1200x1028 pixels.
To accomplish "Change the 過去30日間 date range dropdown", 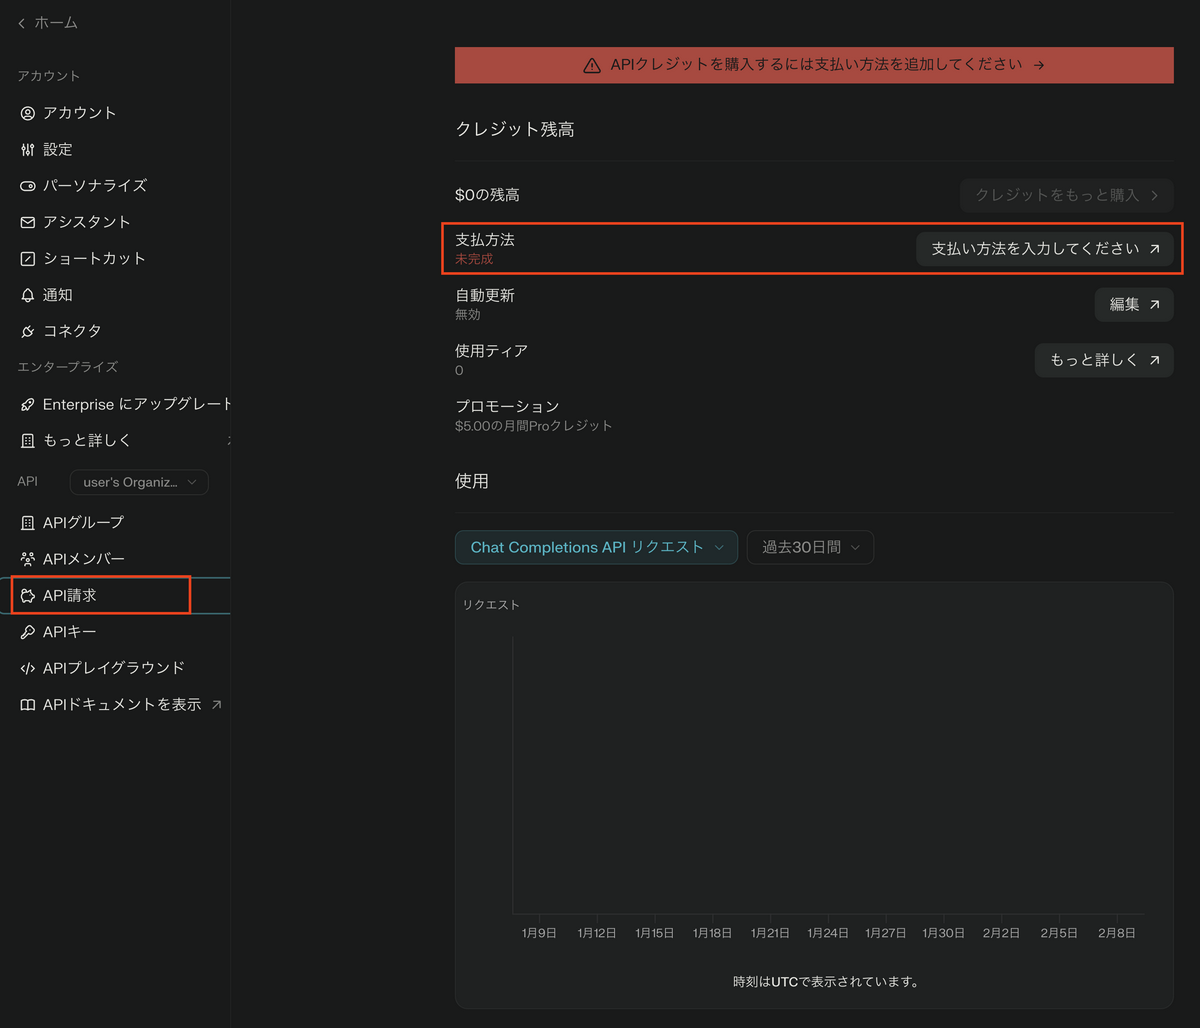I will 810,547.
